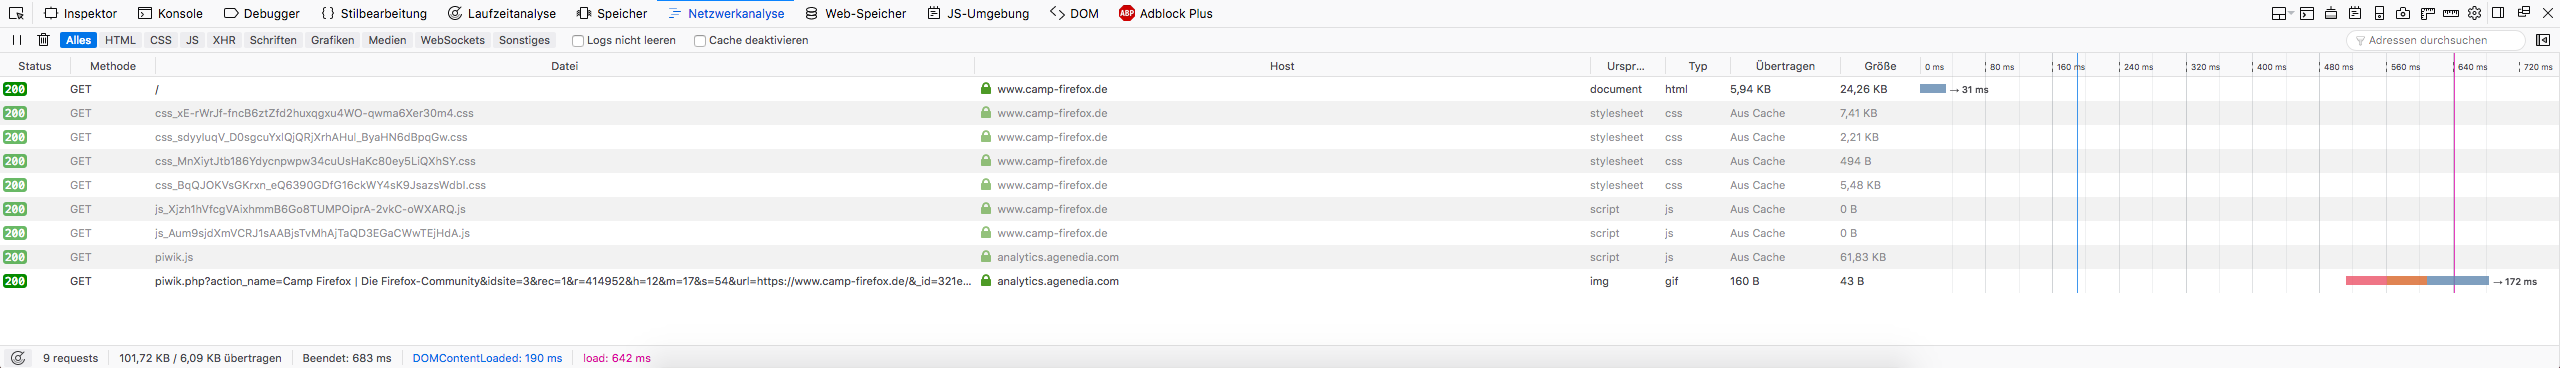Take a screenshot with camera icon
This screenshot has width=2560, height=368.
(x=2403, y=13)
